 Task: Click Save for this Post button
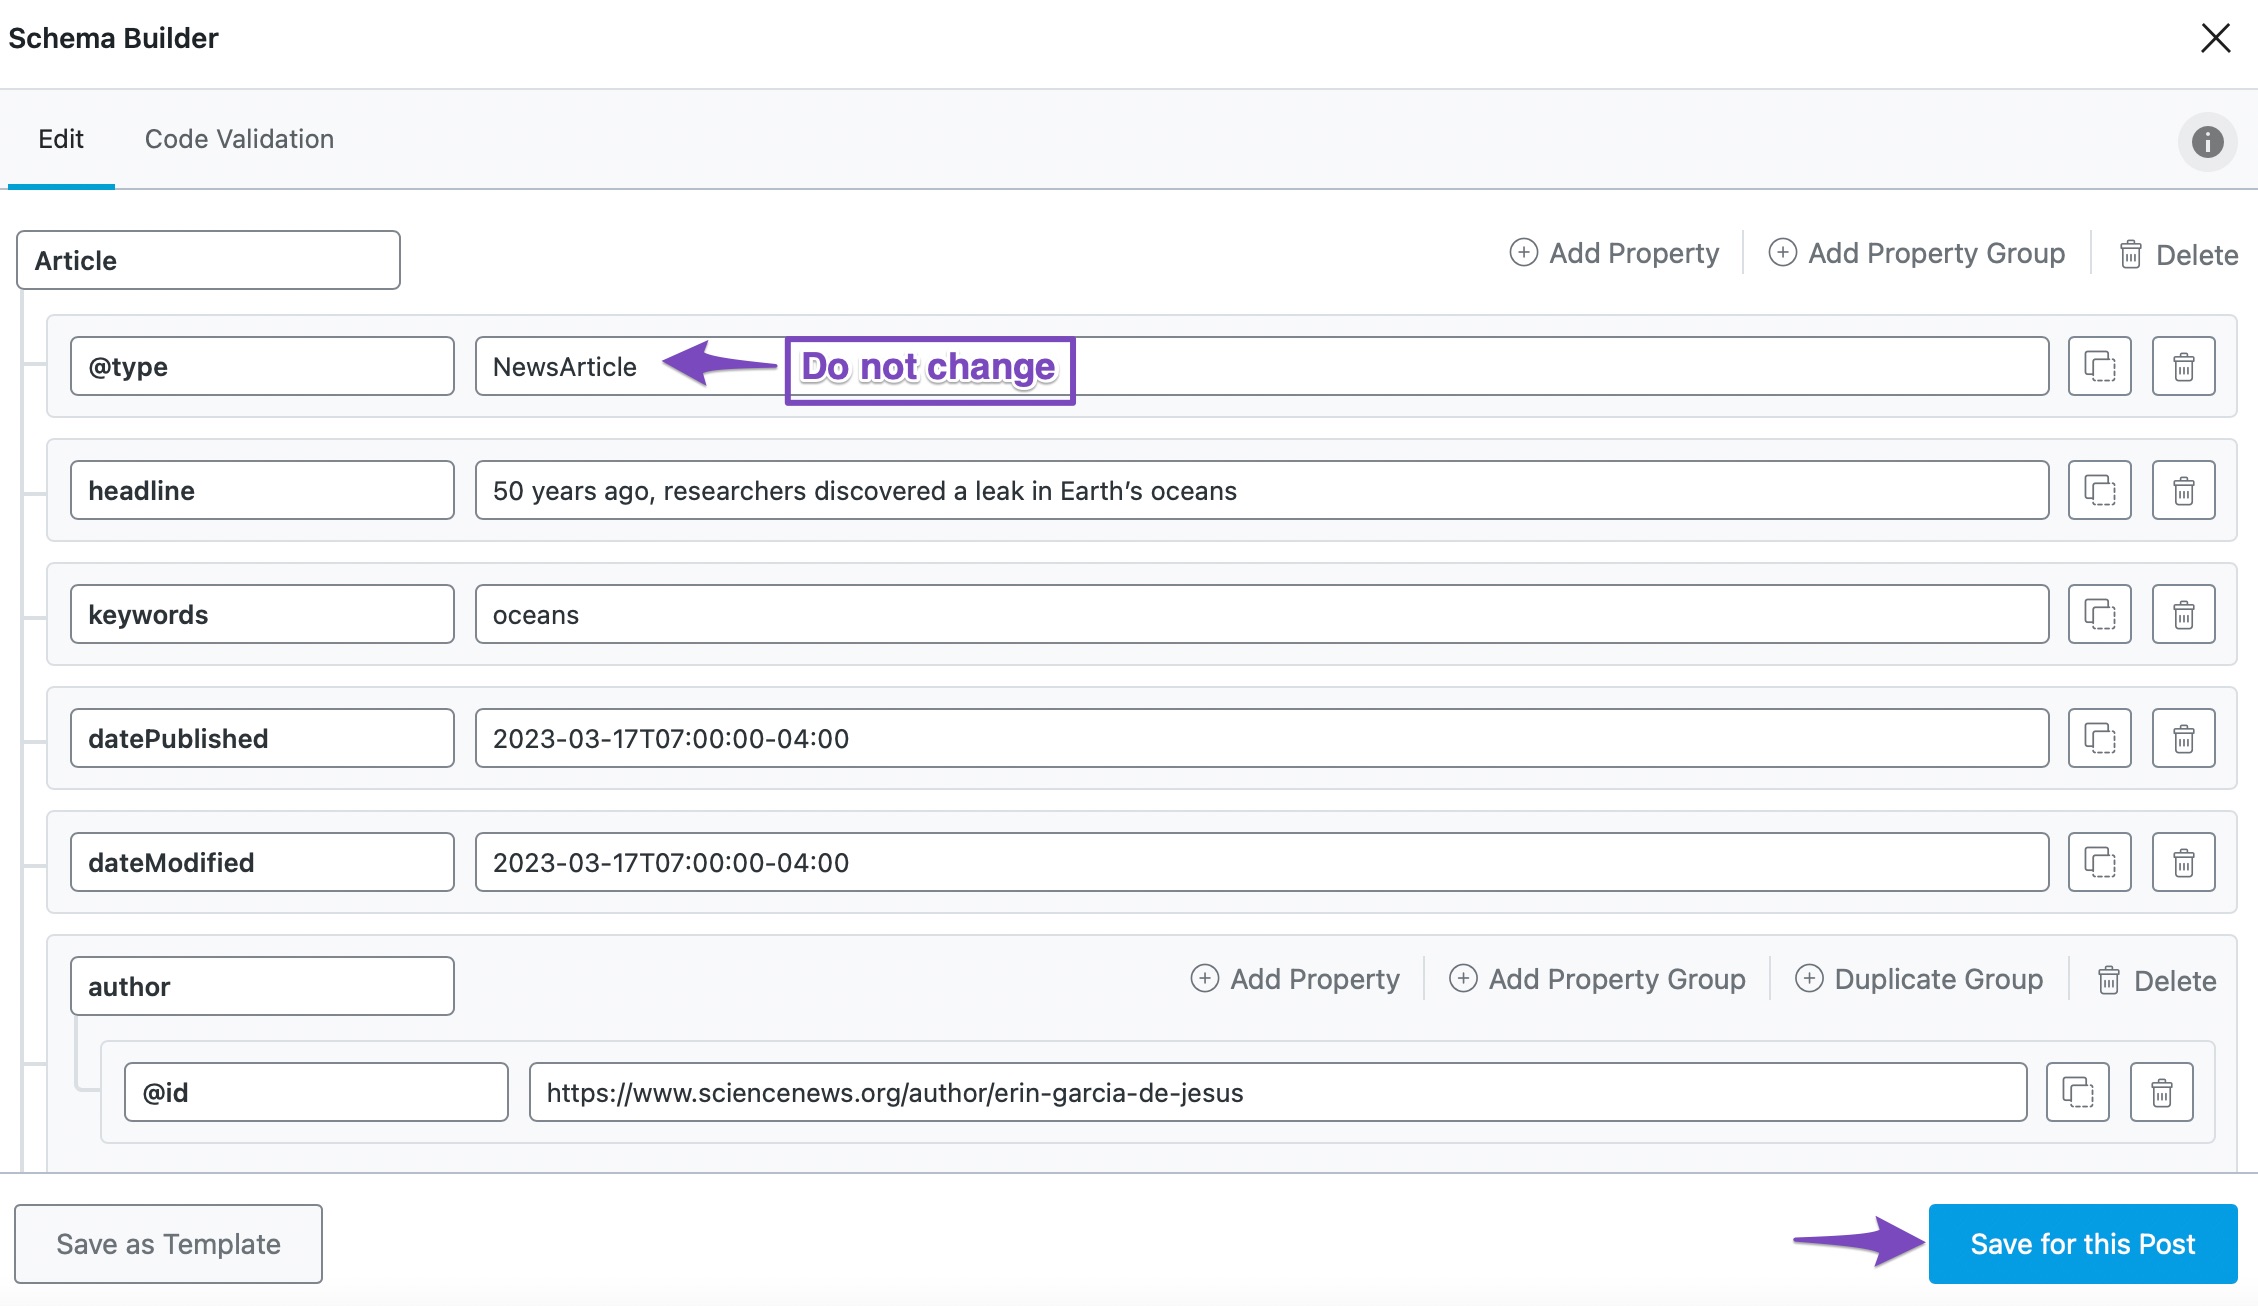tap(2081, 1244)
